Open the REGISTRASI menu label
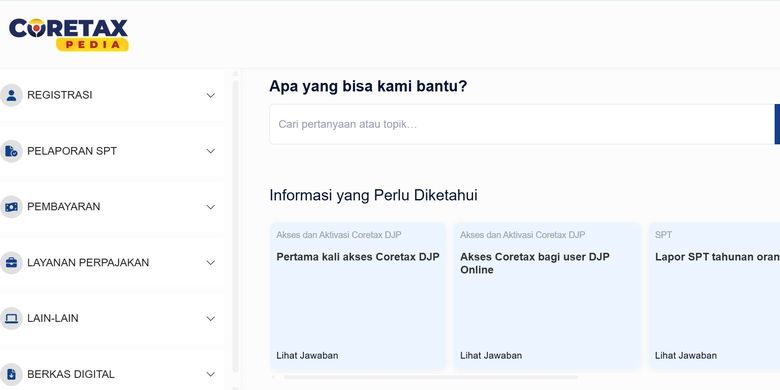The image size is (780, 390). [60, 95]
